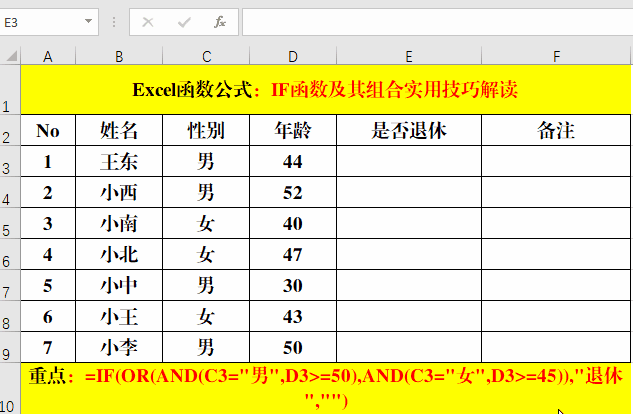Select row 10 header
The image size is (633, 414).
tap(10, 389)
